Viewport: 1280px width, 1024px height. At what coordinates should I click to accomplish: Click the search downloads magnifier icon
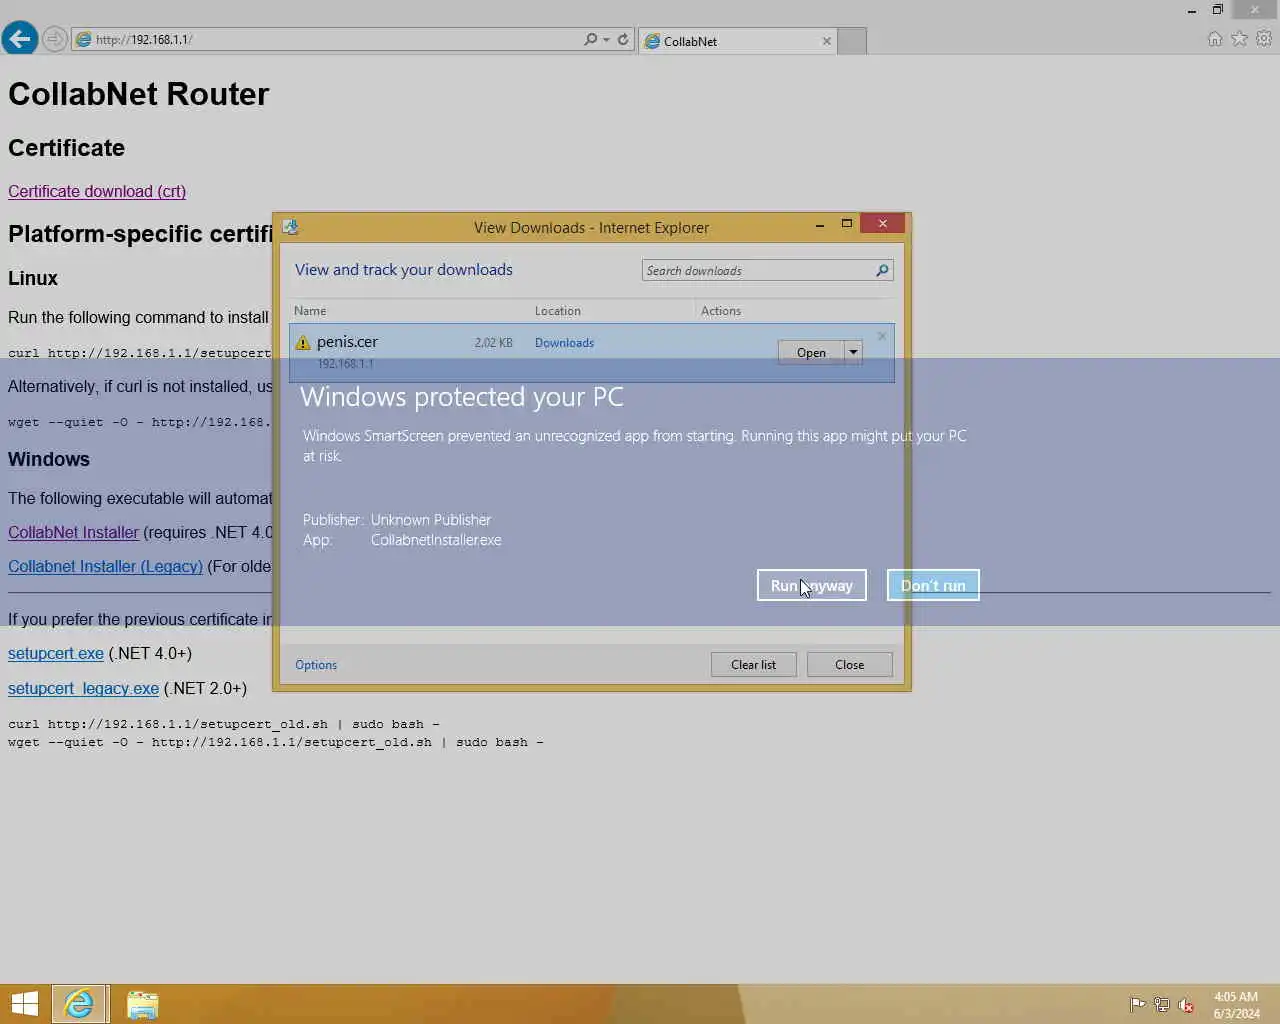pos(882,270)
